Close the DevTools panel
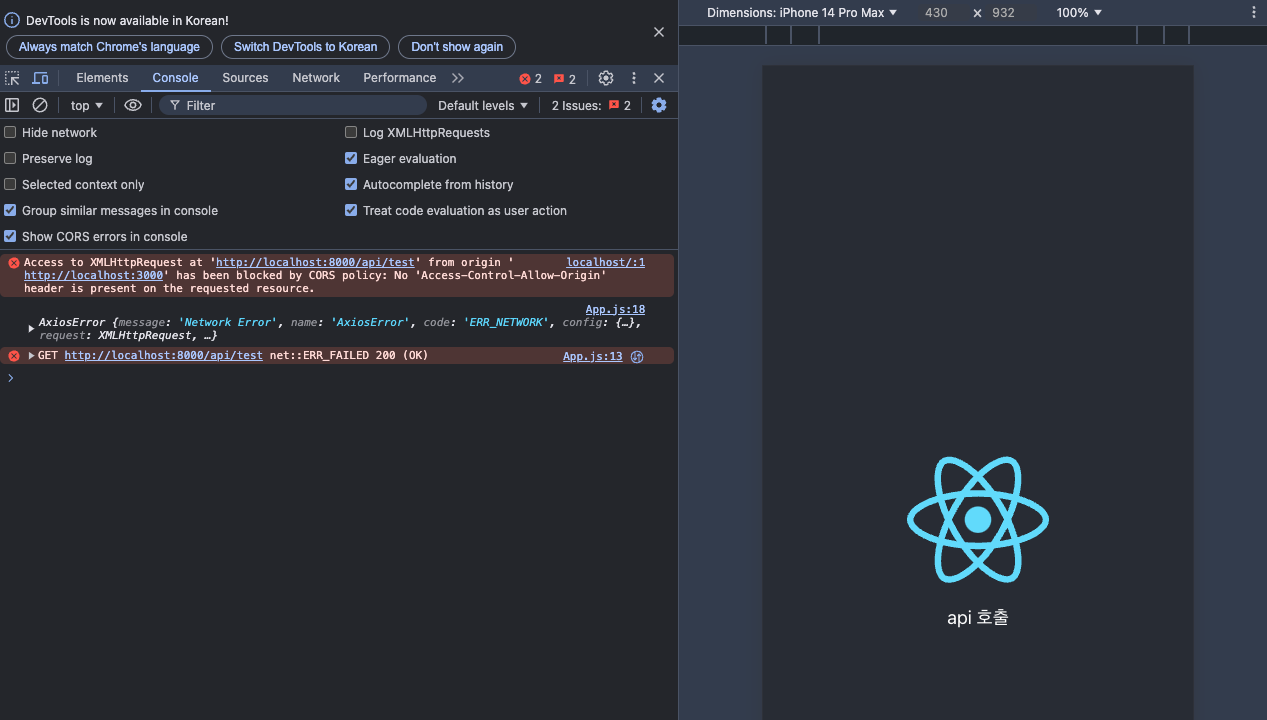The width and height of the screenshot is (1267, 720). (x=659, y=78)
